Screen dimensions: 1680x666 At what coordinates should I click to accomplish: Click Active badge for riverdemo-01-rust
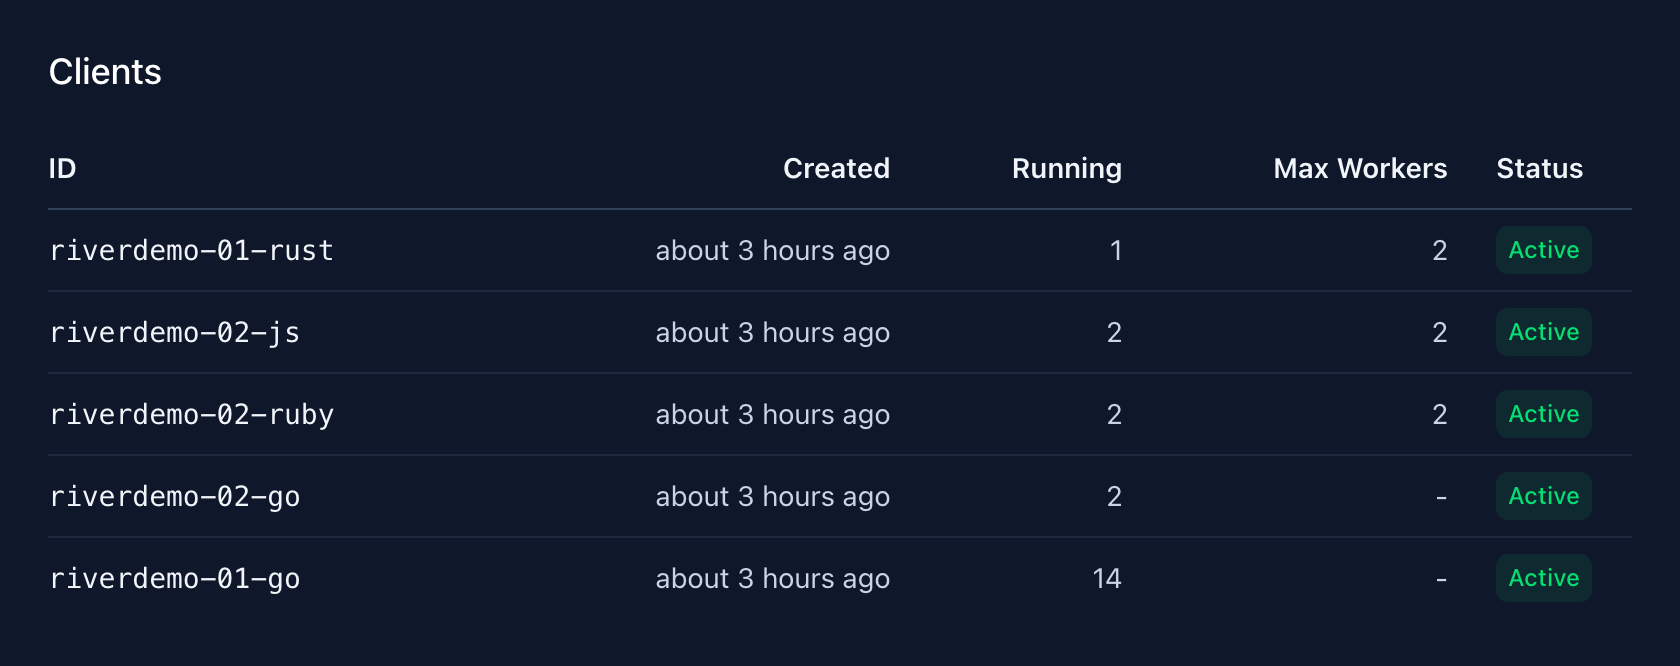tap(1543, 250)
